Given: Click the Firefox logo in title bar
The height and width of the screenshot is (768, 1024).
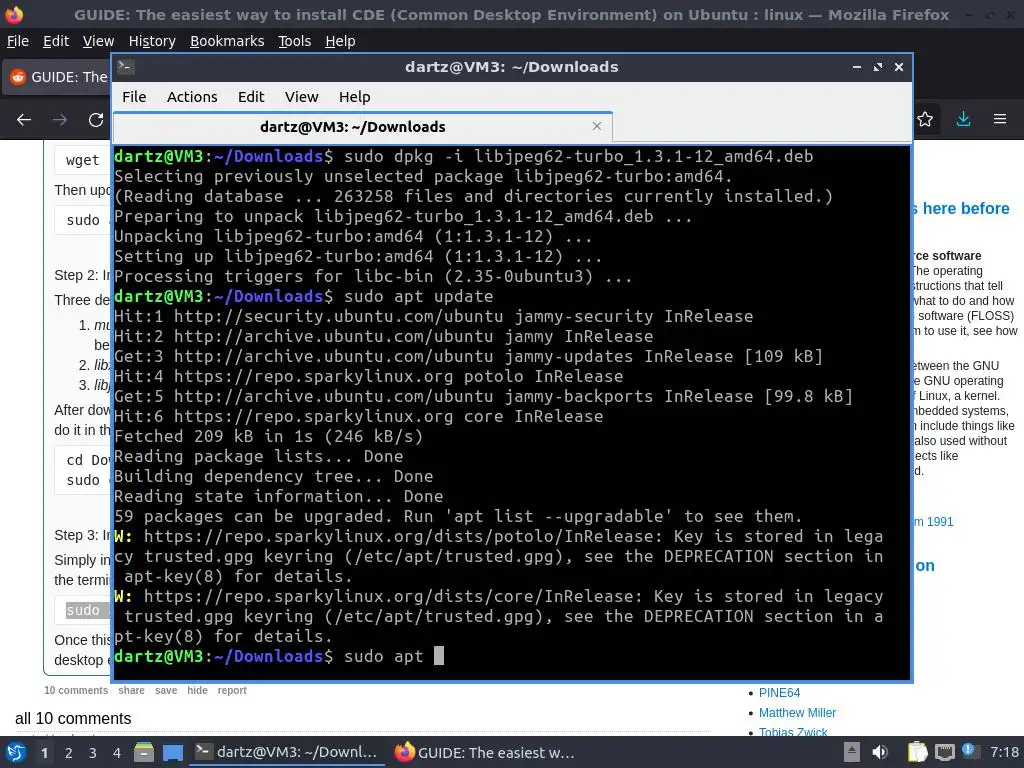Looking at the screenshot, I should [x=14, y=14].
